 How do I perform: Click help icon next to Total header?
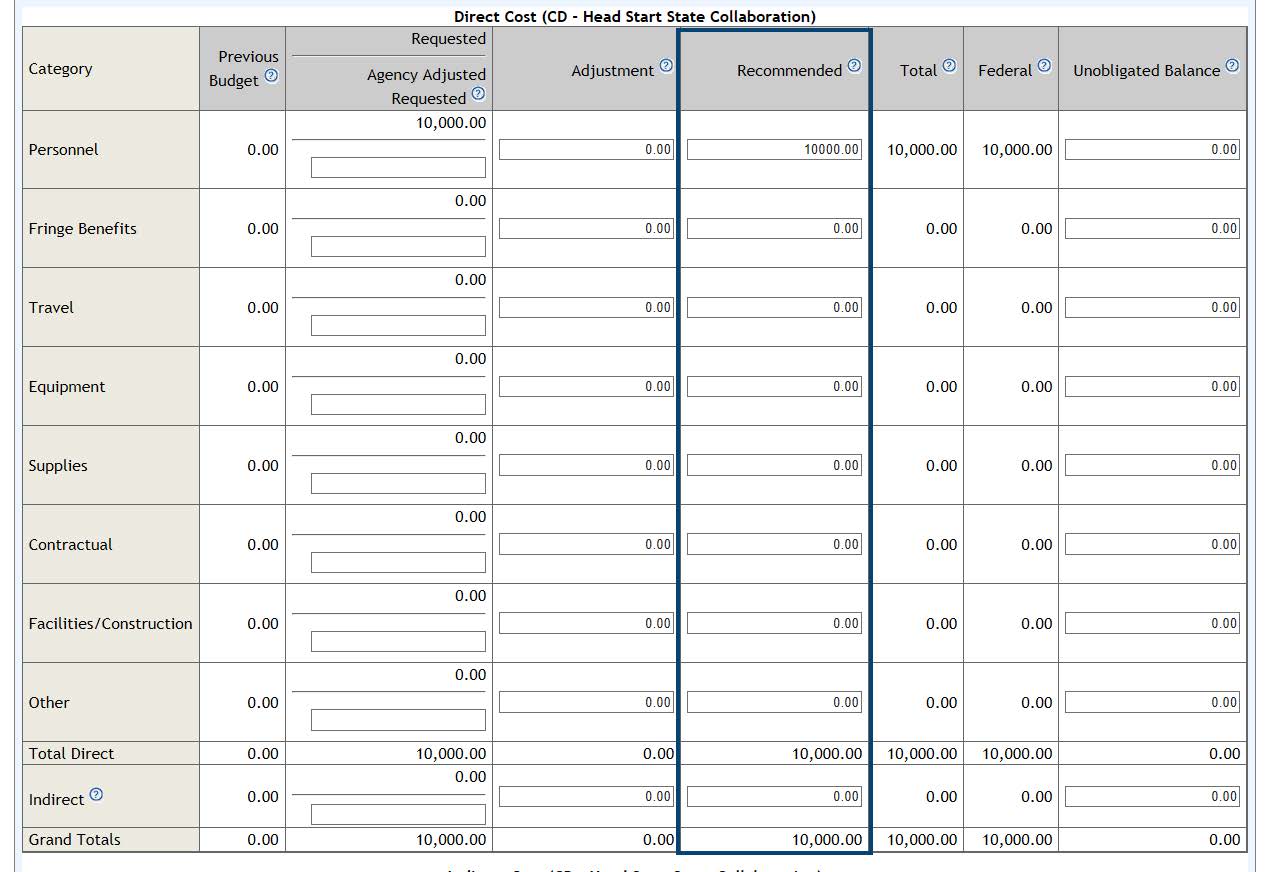(949, 66)
